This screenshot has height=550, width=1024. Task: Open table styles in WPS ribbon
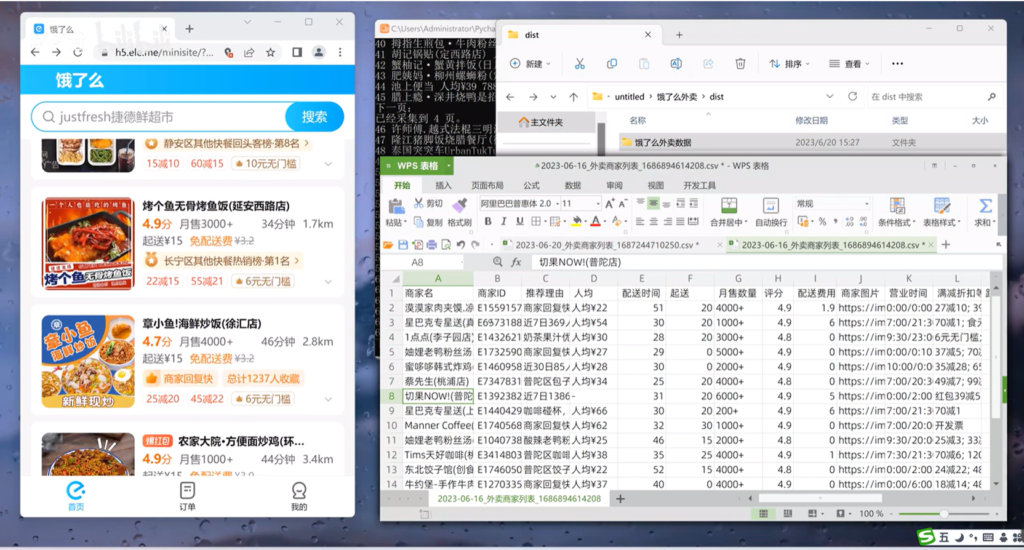pyautogui.click(x=941, y=212)
